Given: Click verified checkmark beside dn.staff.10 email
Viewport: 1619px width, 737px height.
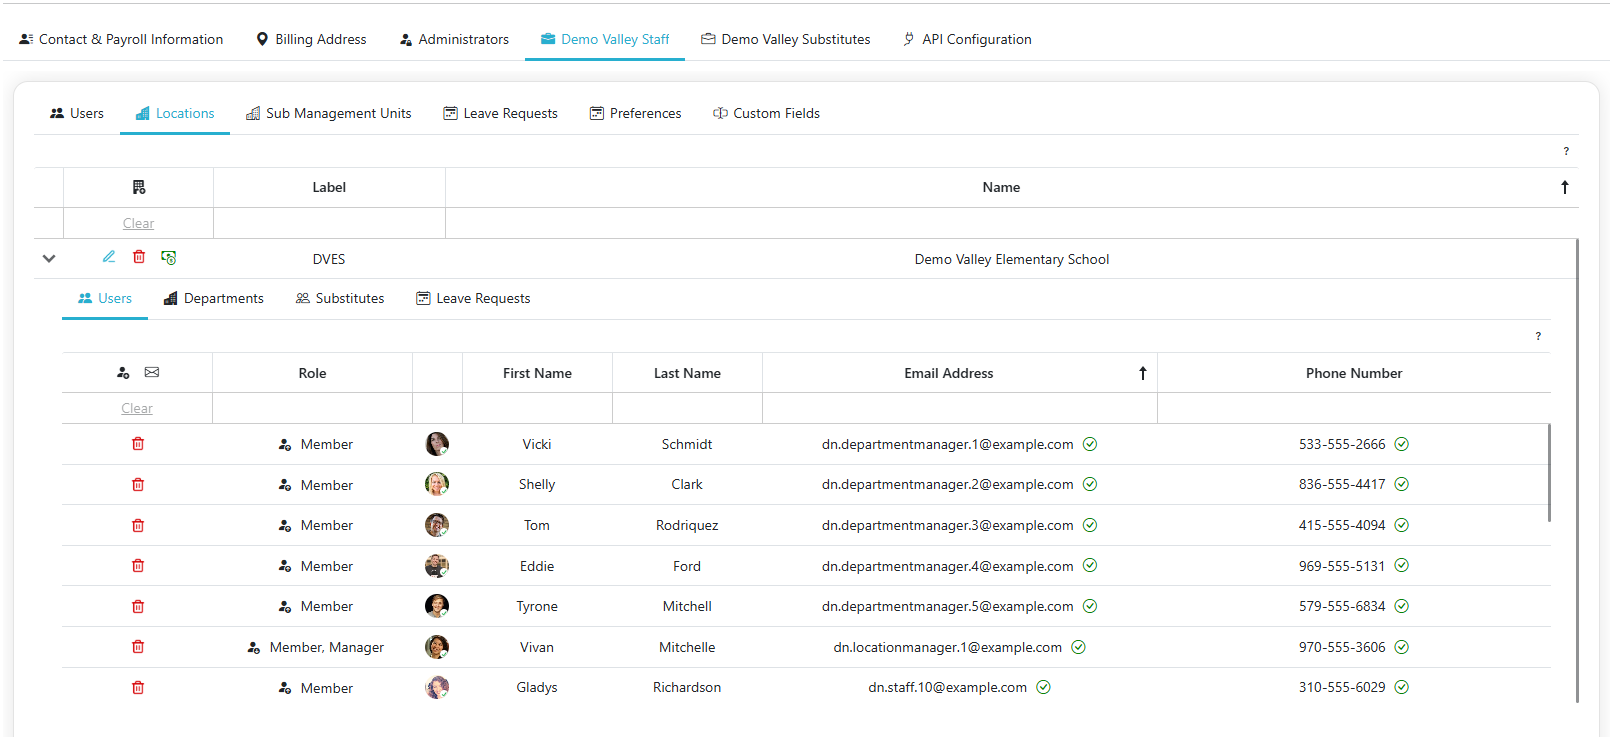Looking at the screenshot, I should click(1043, 687).
